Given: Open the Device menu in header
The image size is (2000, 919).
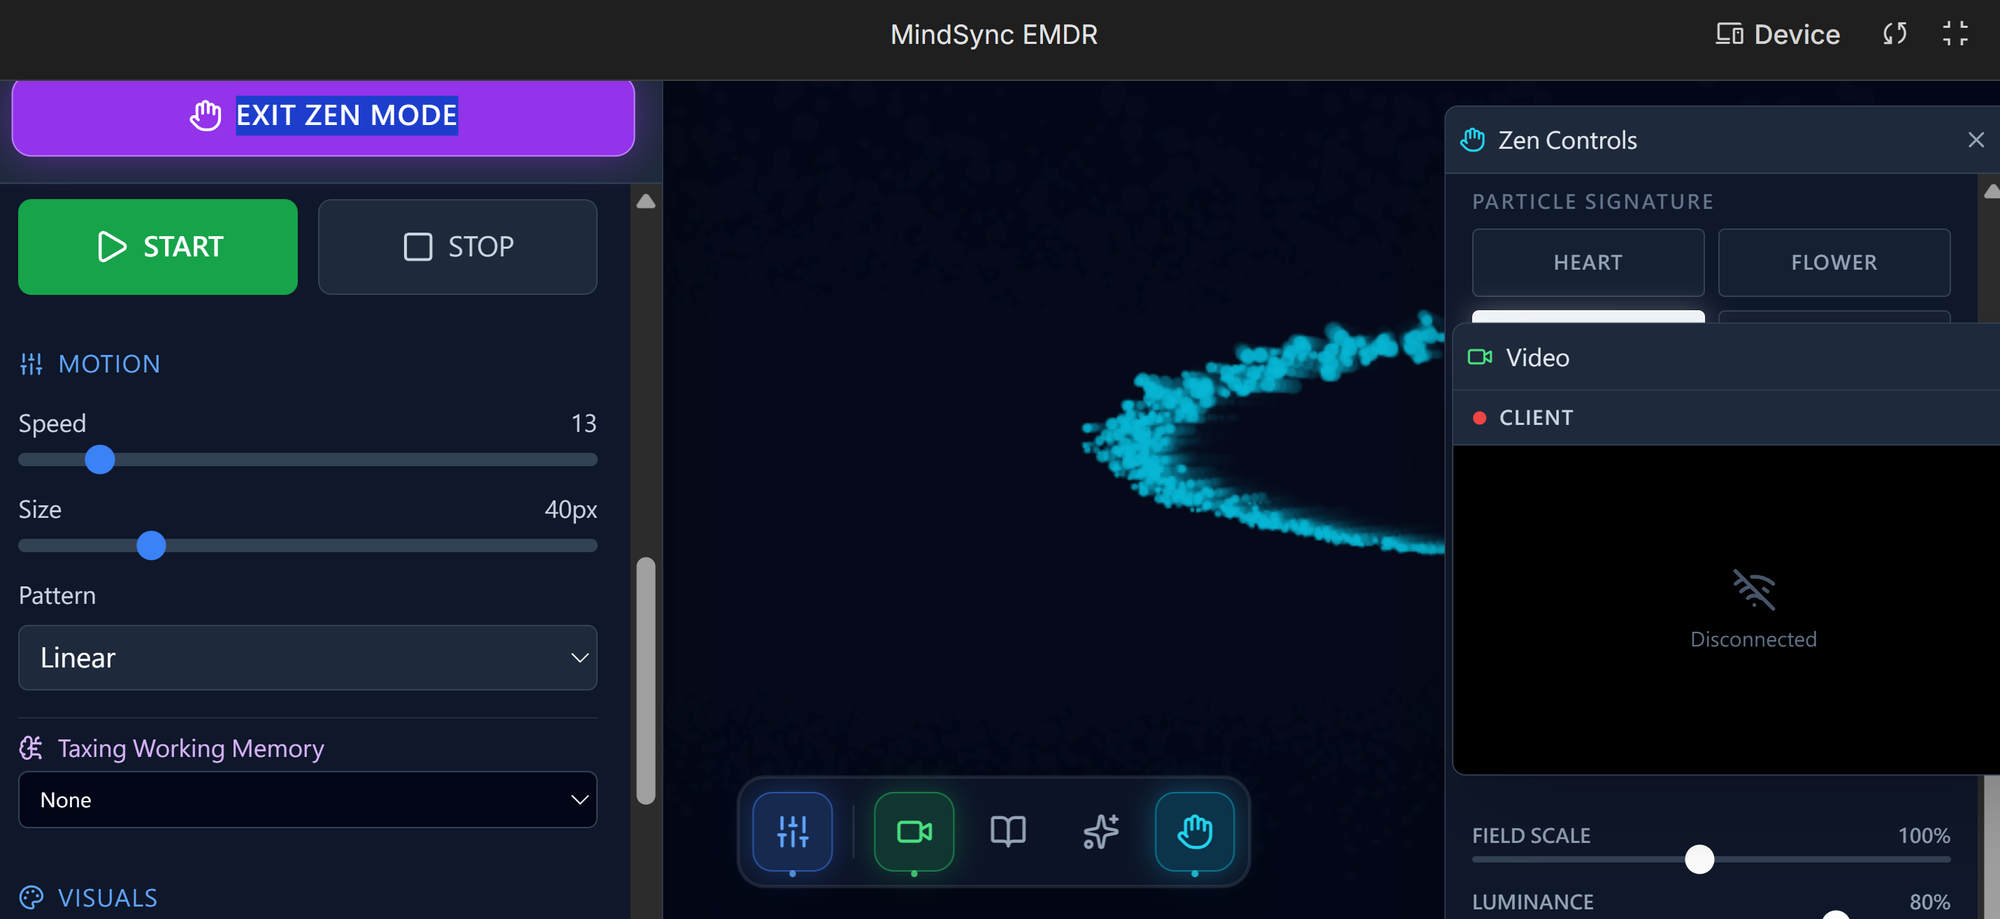Looking at the screenshot, I should click(1778, 34).
